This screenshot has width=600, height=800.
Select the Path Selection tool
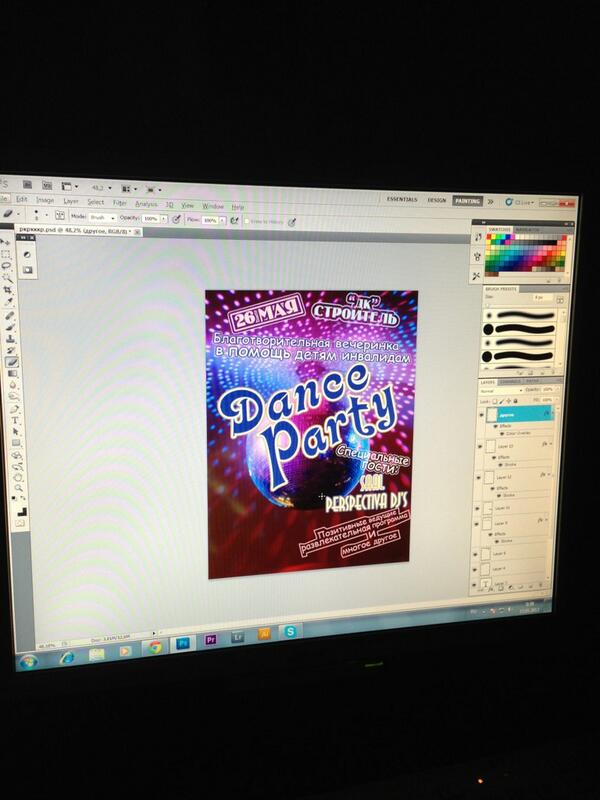15,432
